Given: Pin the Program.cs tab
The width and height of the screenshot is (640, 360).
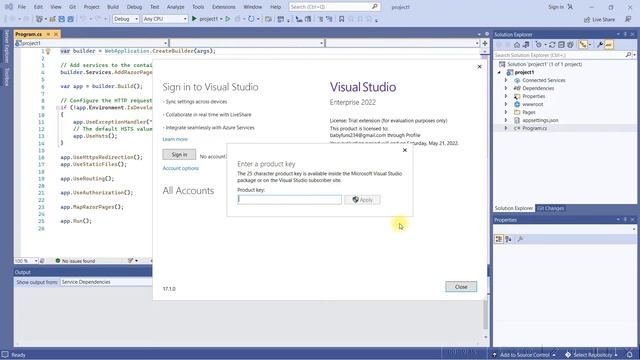Looking at the screenshot, I should pyautogui.click(x=48, y=34).
